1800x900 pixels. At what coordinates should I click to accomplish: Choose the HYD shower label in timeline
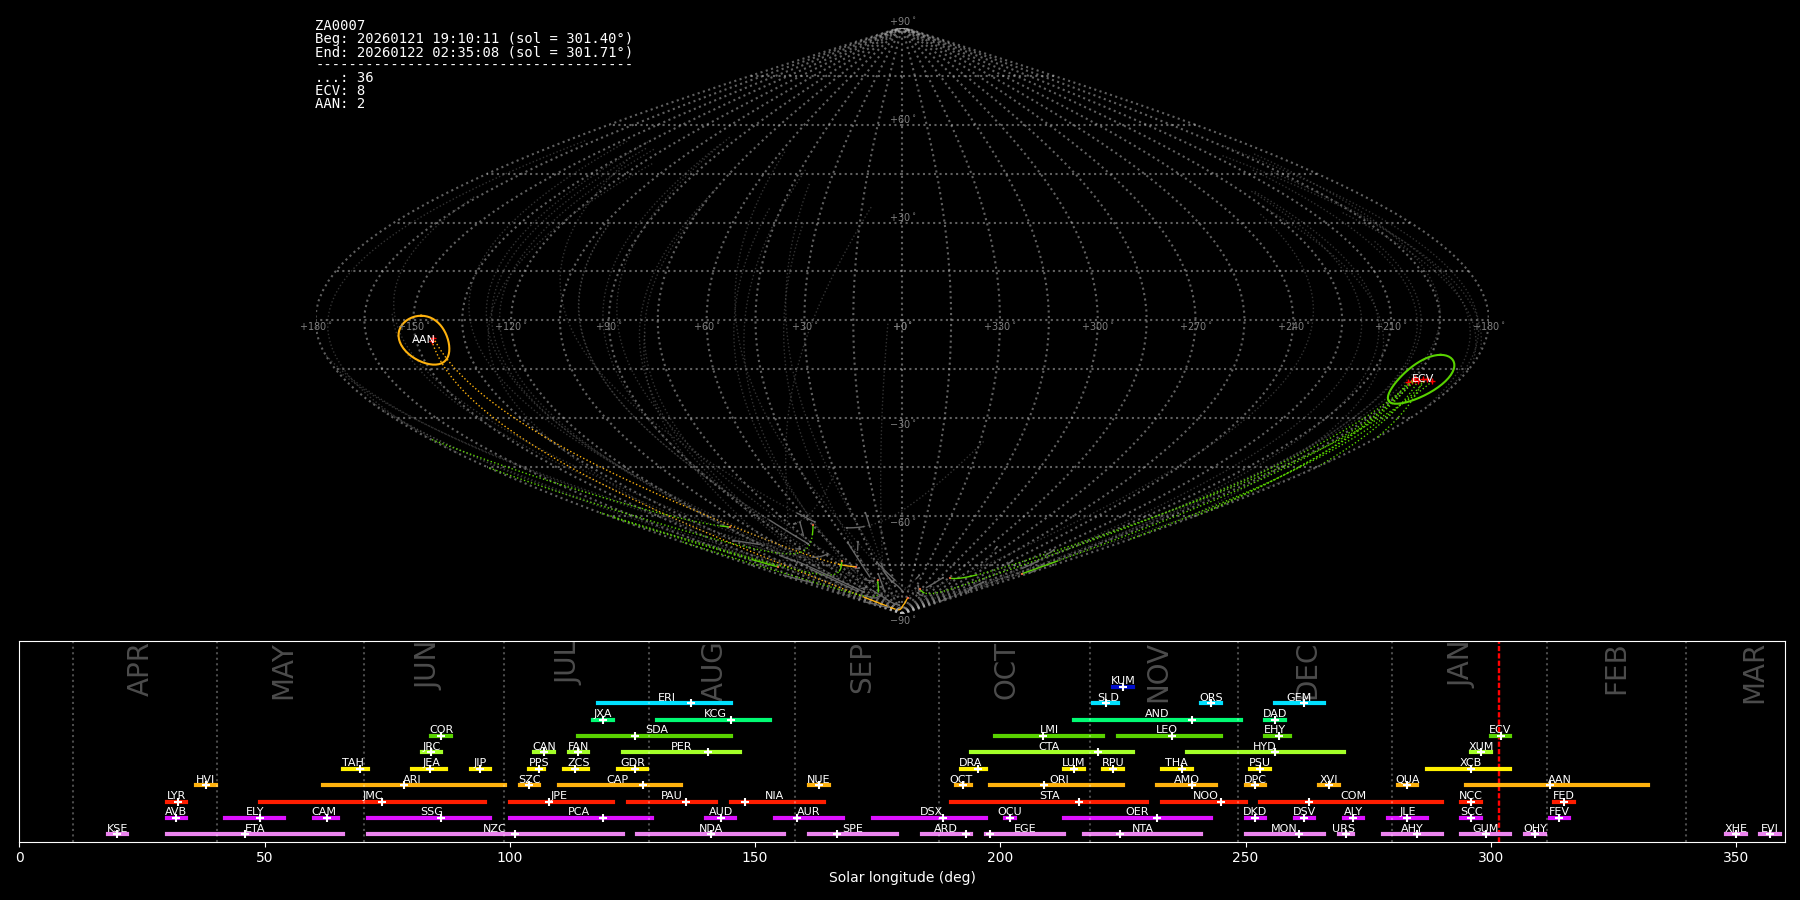pyautogui.click(x=1265, y=747)
